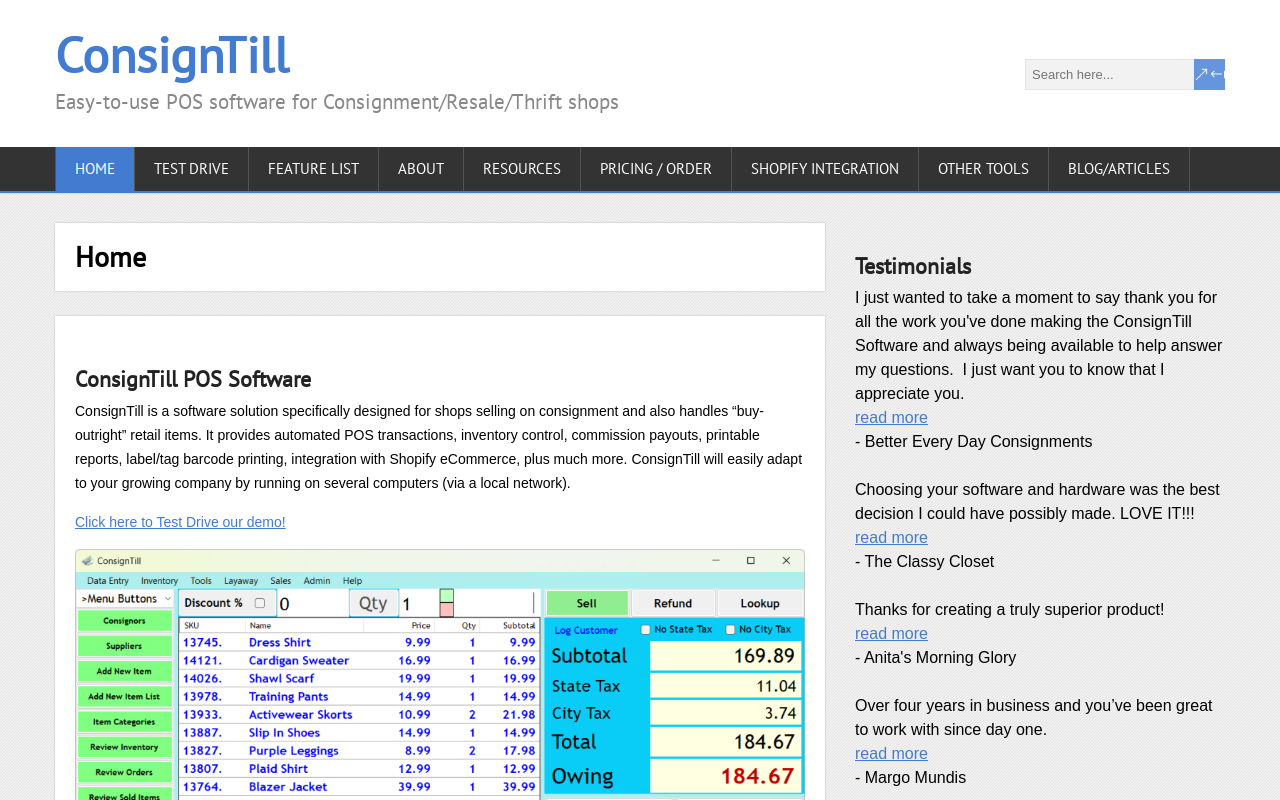Select the 'Blazer Jacket' row
The width and height of the screenshot is (1280, 800).
[x=359, y=785]
